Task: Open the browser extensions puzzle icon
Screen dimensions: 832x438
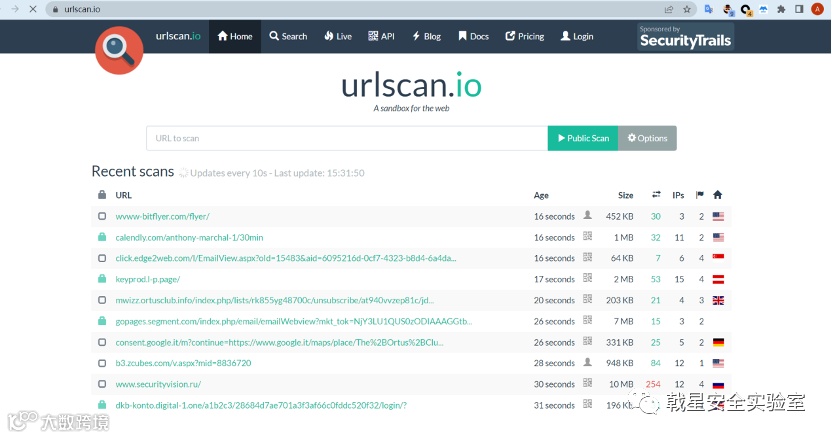Action: click(781, 9)
